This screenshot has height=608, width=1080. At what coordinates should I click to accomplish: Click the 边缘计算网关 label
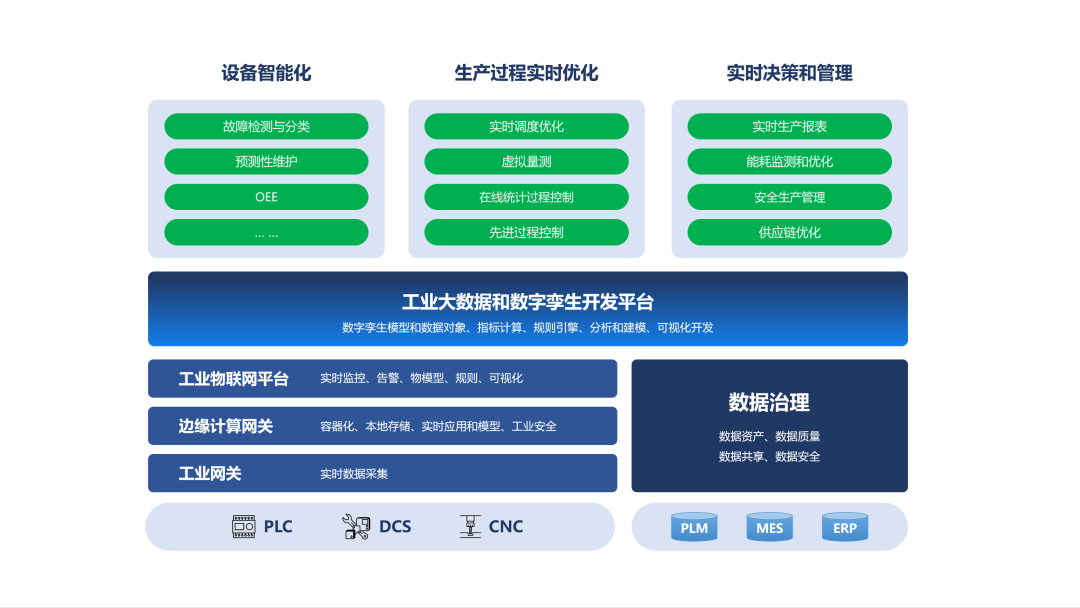226,426
